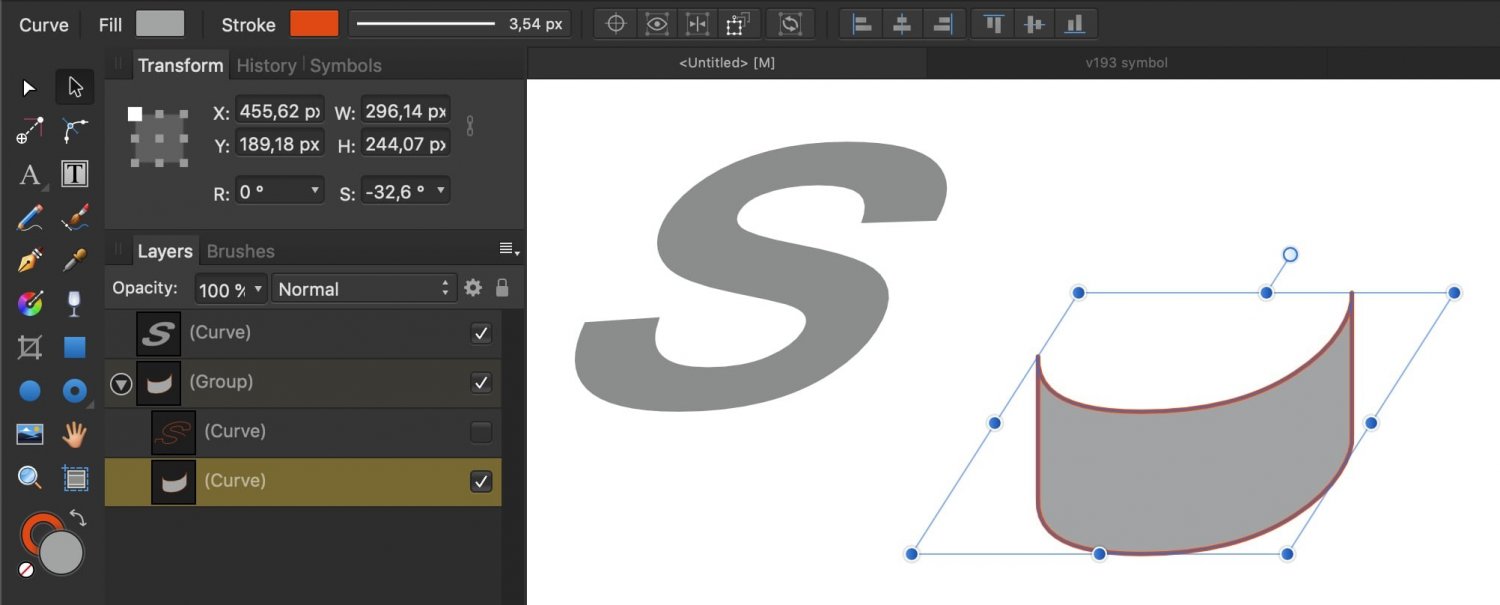
Task: Enable the hidden Curve layer checkbox
Action: [x=481, y=432]
